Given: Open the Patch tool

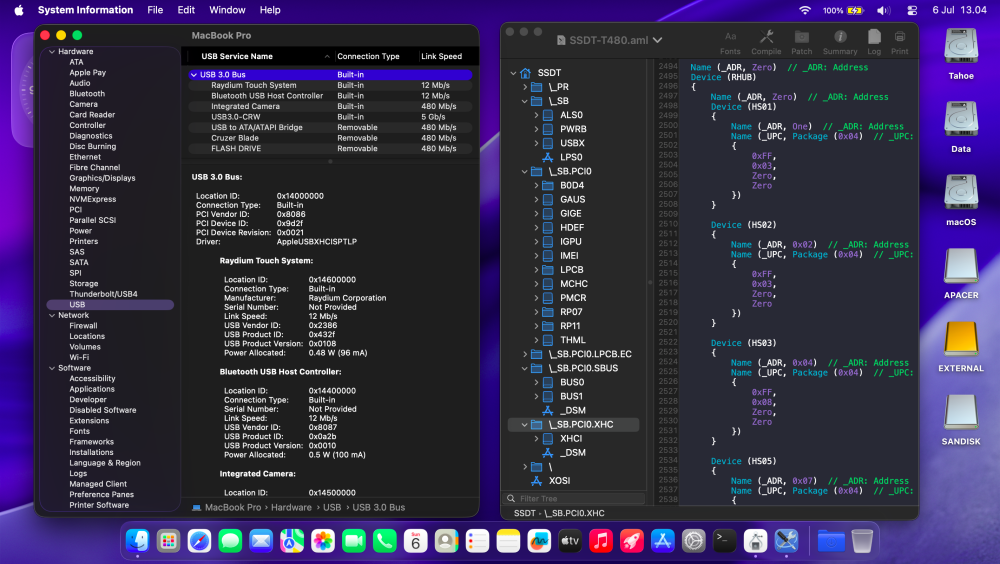Looking at the screenshot, I should (802, 42).
